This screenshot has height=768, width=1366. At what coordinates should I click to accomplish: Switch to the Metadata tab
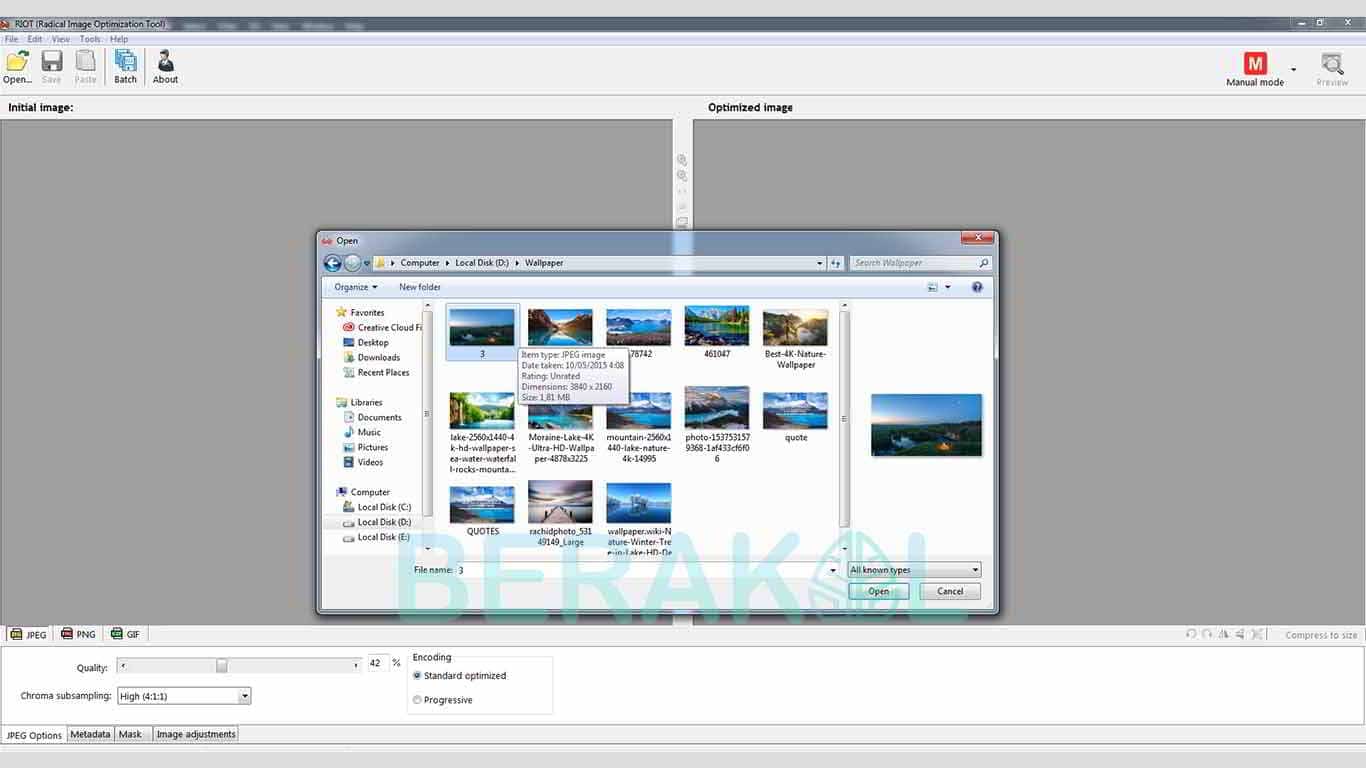click(x=90, y=734)
